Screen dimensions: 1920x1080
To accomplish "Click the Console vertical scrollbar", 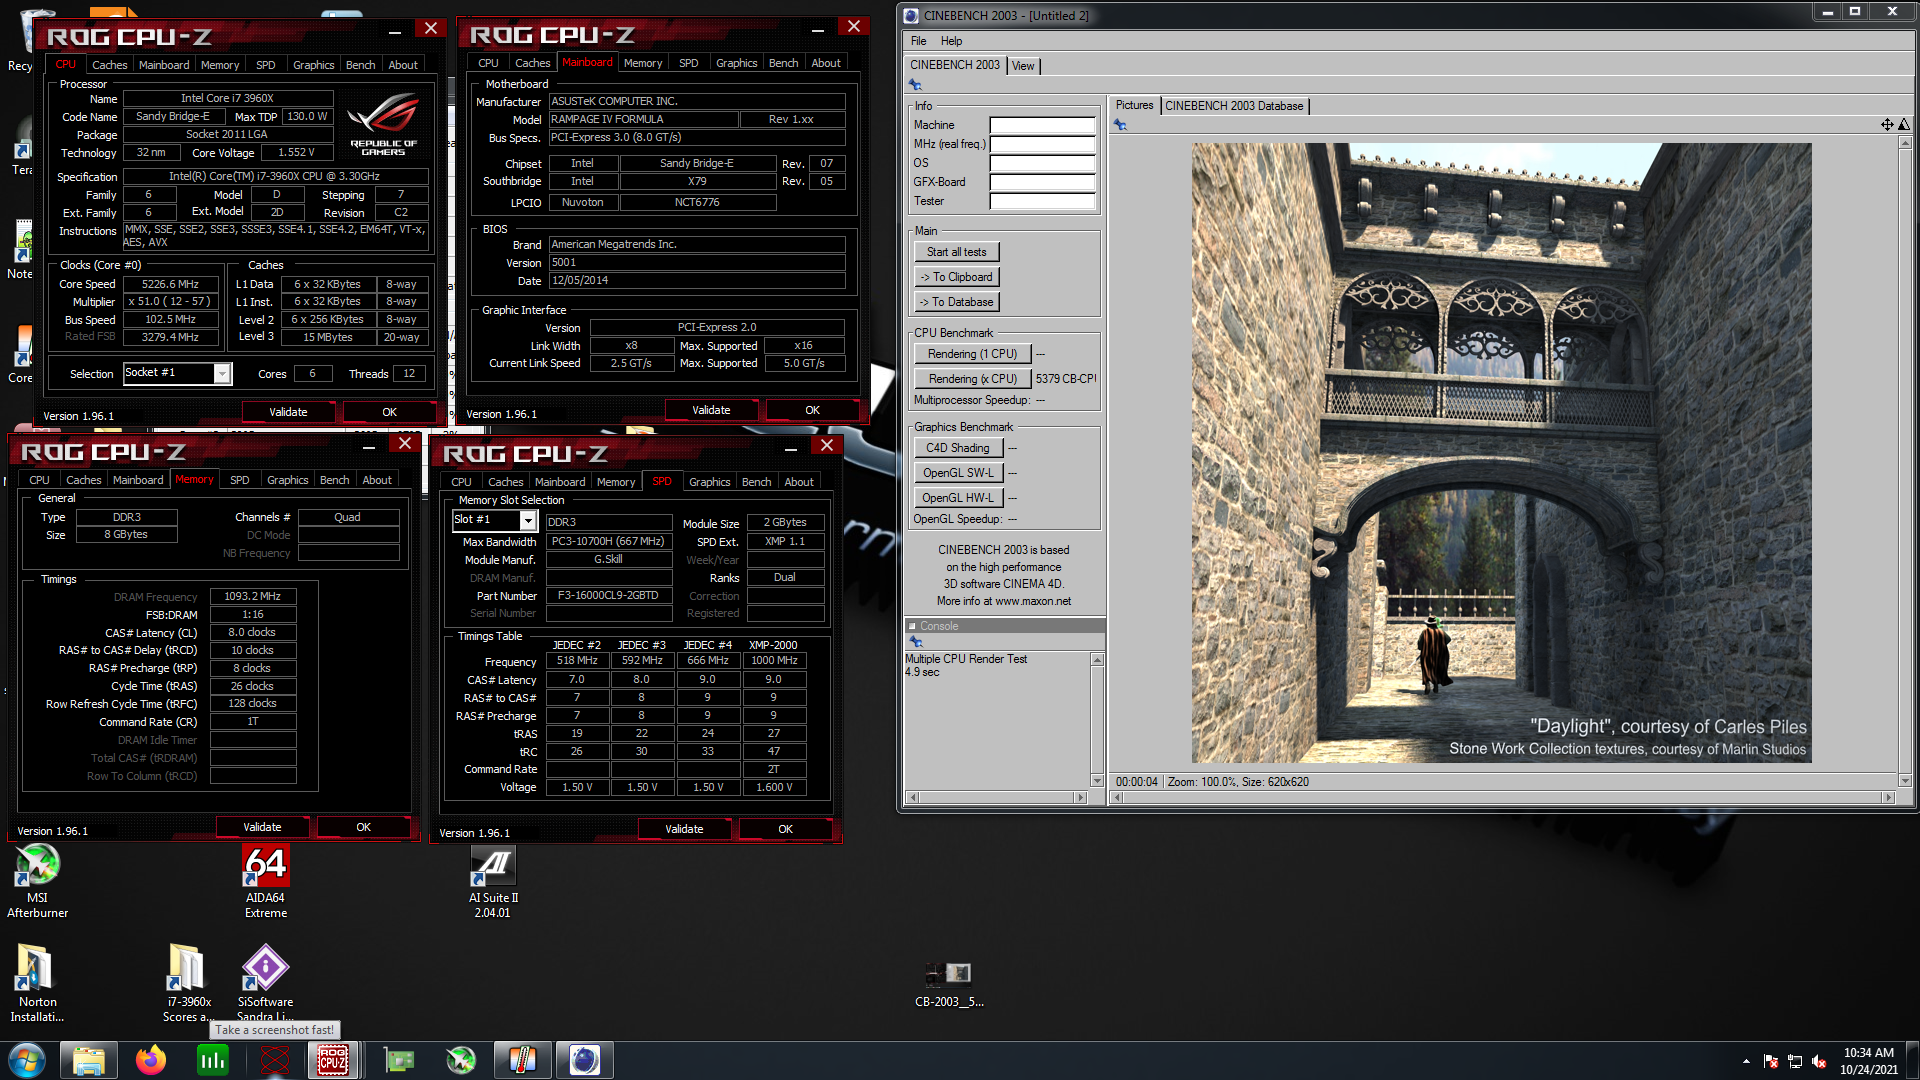I will click(x=1097, y=720).
